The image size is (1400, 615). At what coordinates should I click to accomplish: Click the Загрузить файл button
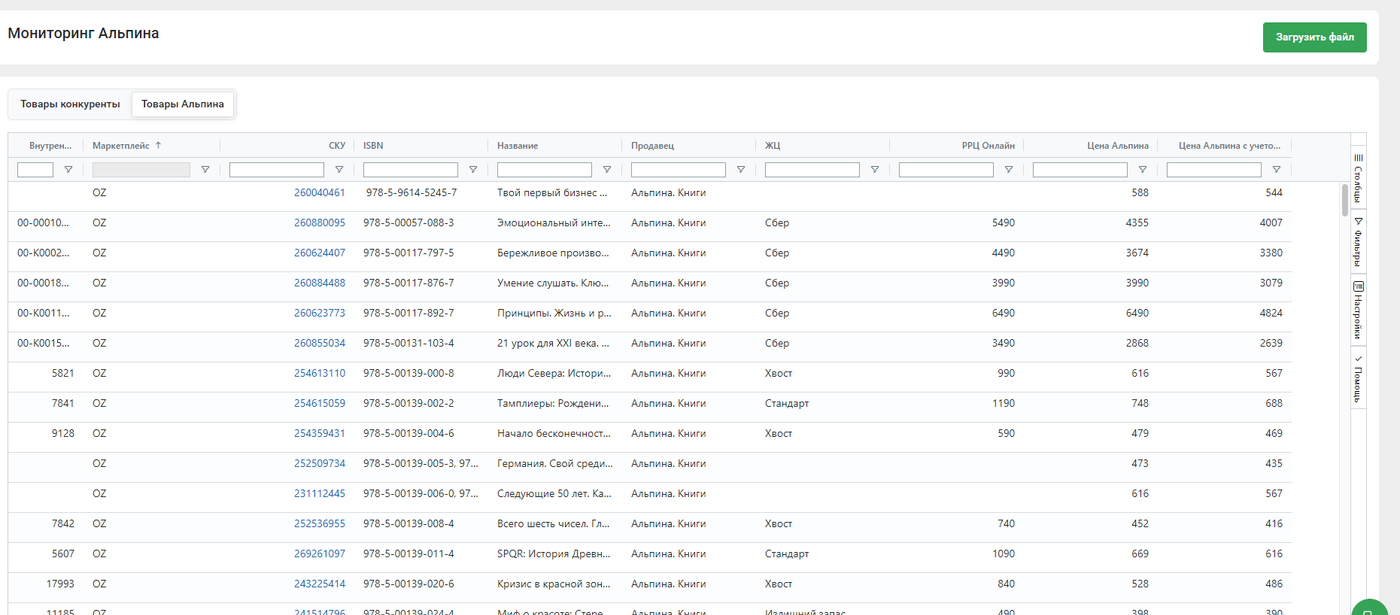(1315, 37)
